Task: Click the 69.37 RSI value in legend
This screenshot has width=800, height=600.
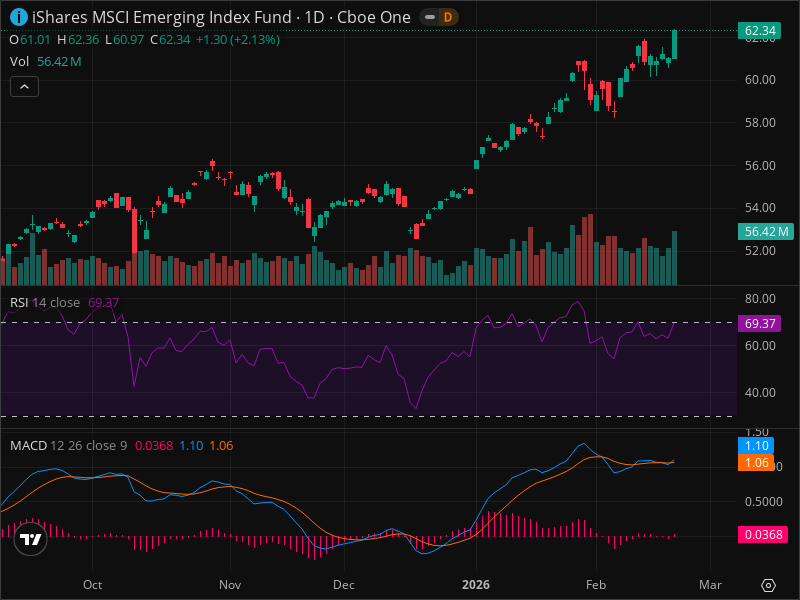Action: 104,303
